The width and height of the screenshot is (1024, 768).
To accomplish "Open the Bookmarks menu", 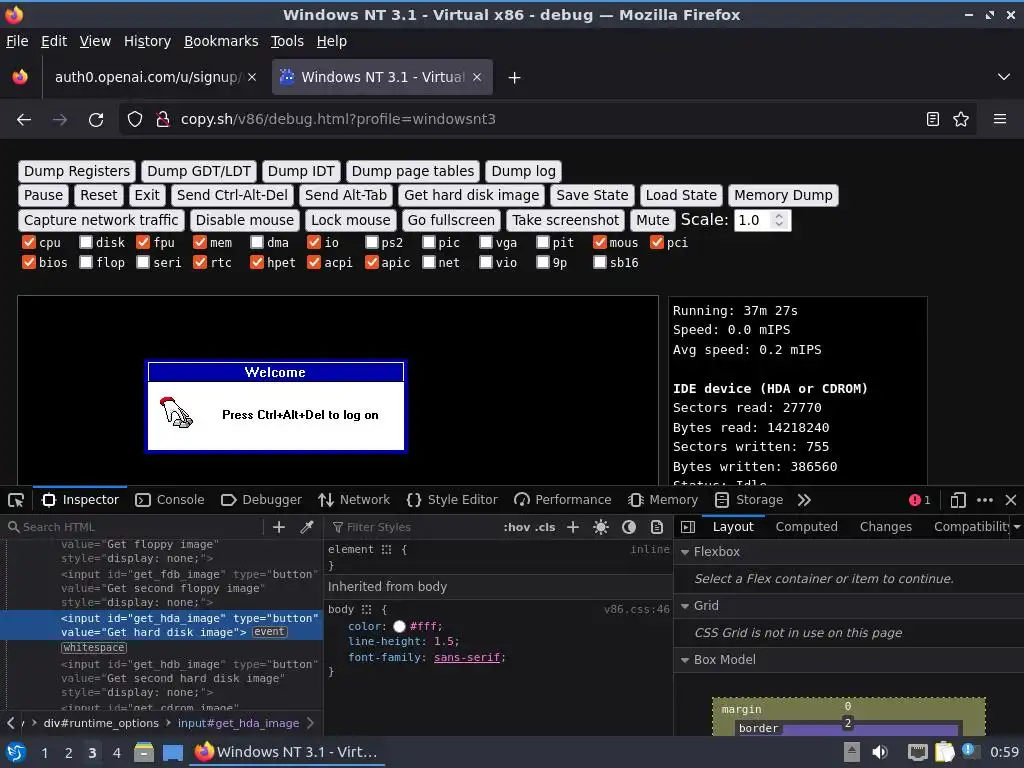I will click(221, 41).
